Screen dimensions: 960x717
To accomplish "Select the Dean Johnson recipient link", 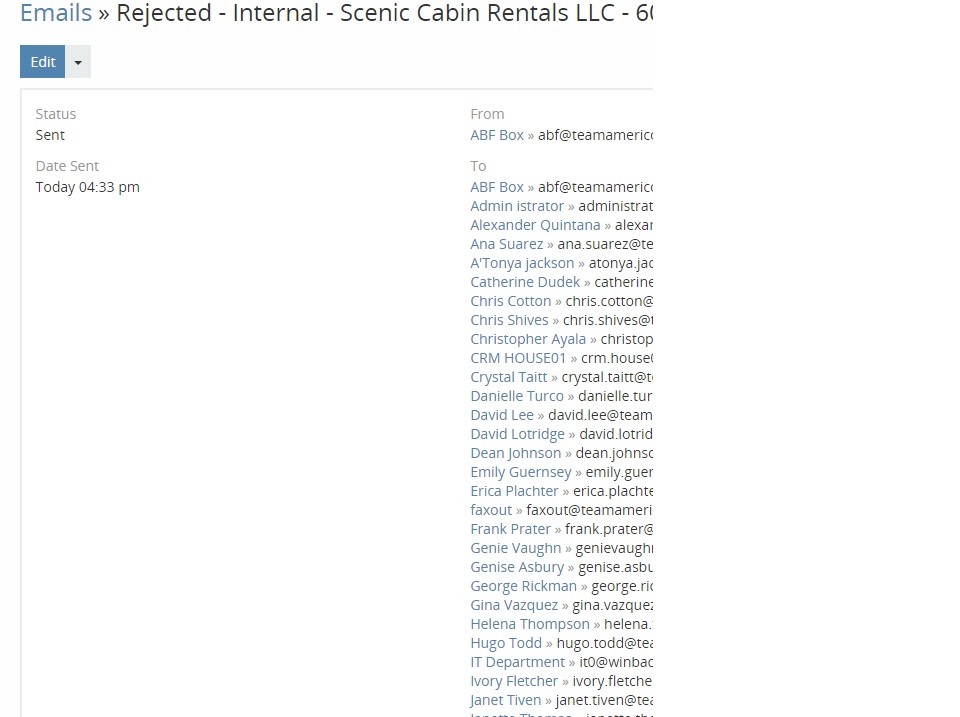I will point(516,453).
